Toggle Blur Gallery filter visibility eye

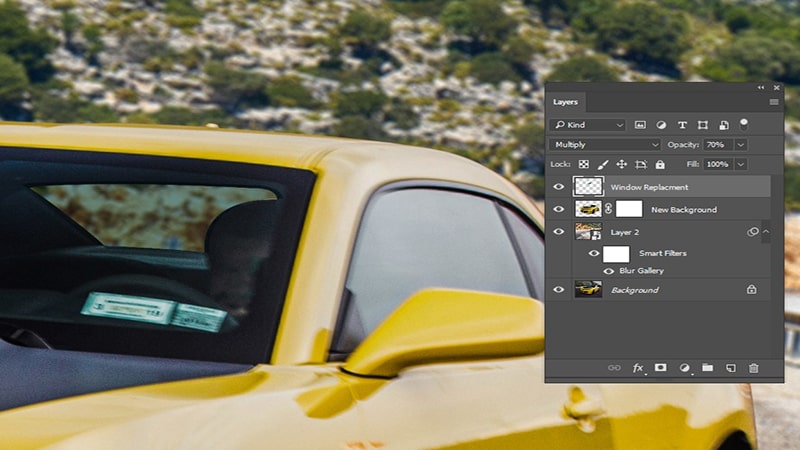[608, 271]
